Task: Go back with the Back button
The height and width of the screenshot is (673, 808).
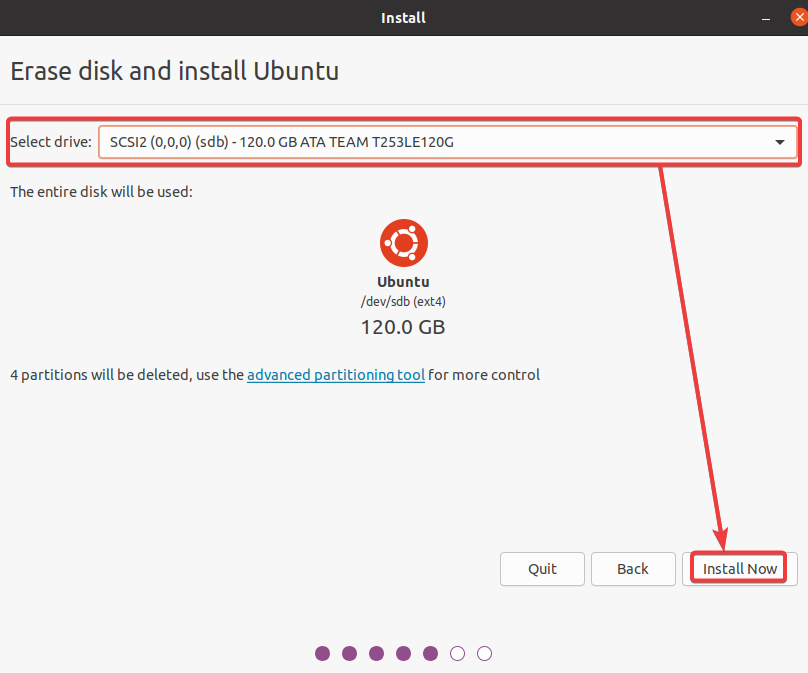Action: click(633, 569)
